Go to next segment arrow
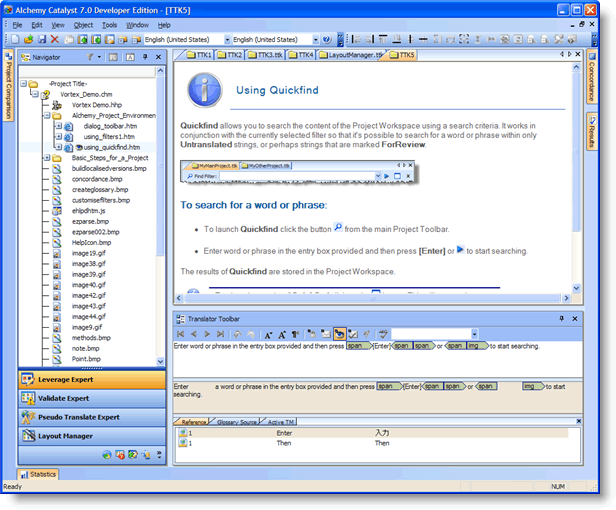This screenshot has height=510, width=616. pyautogui.click(x=207, y=334)
